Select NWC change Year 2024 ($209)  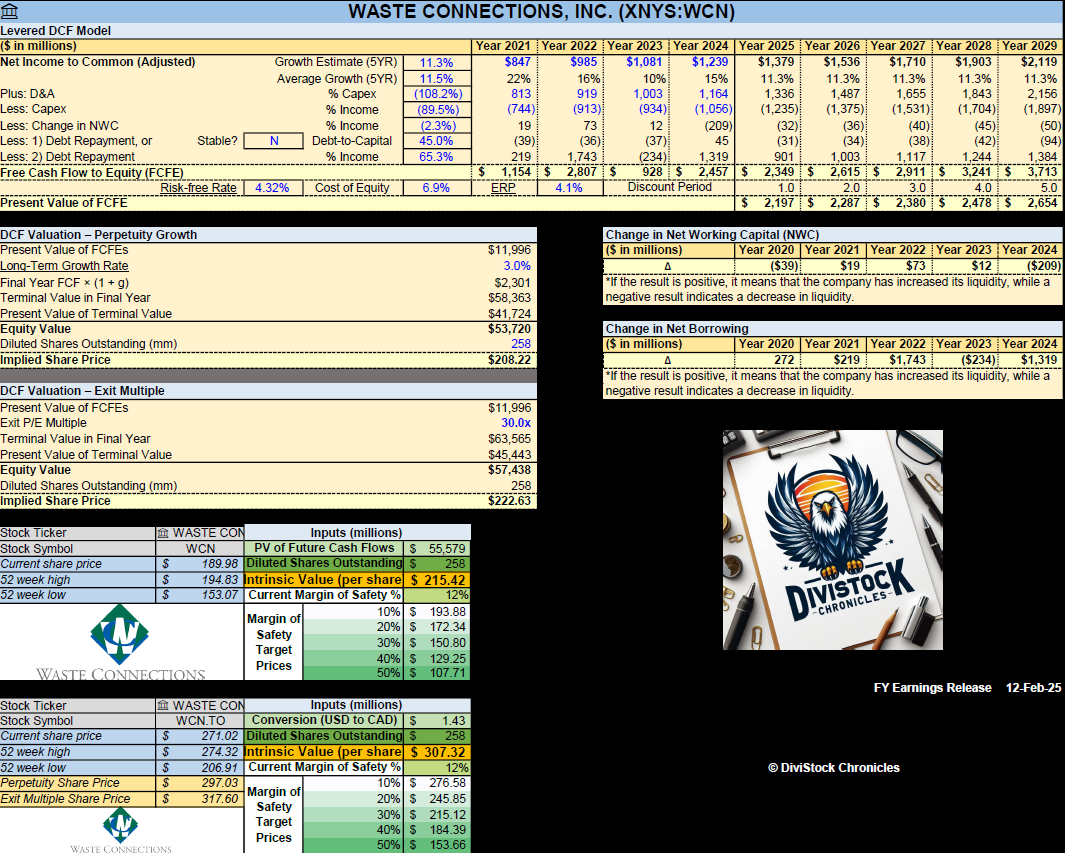click(1031, 266)
